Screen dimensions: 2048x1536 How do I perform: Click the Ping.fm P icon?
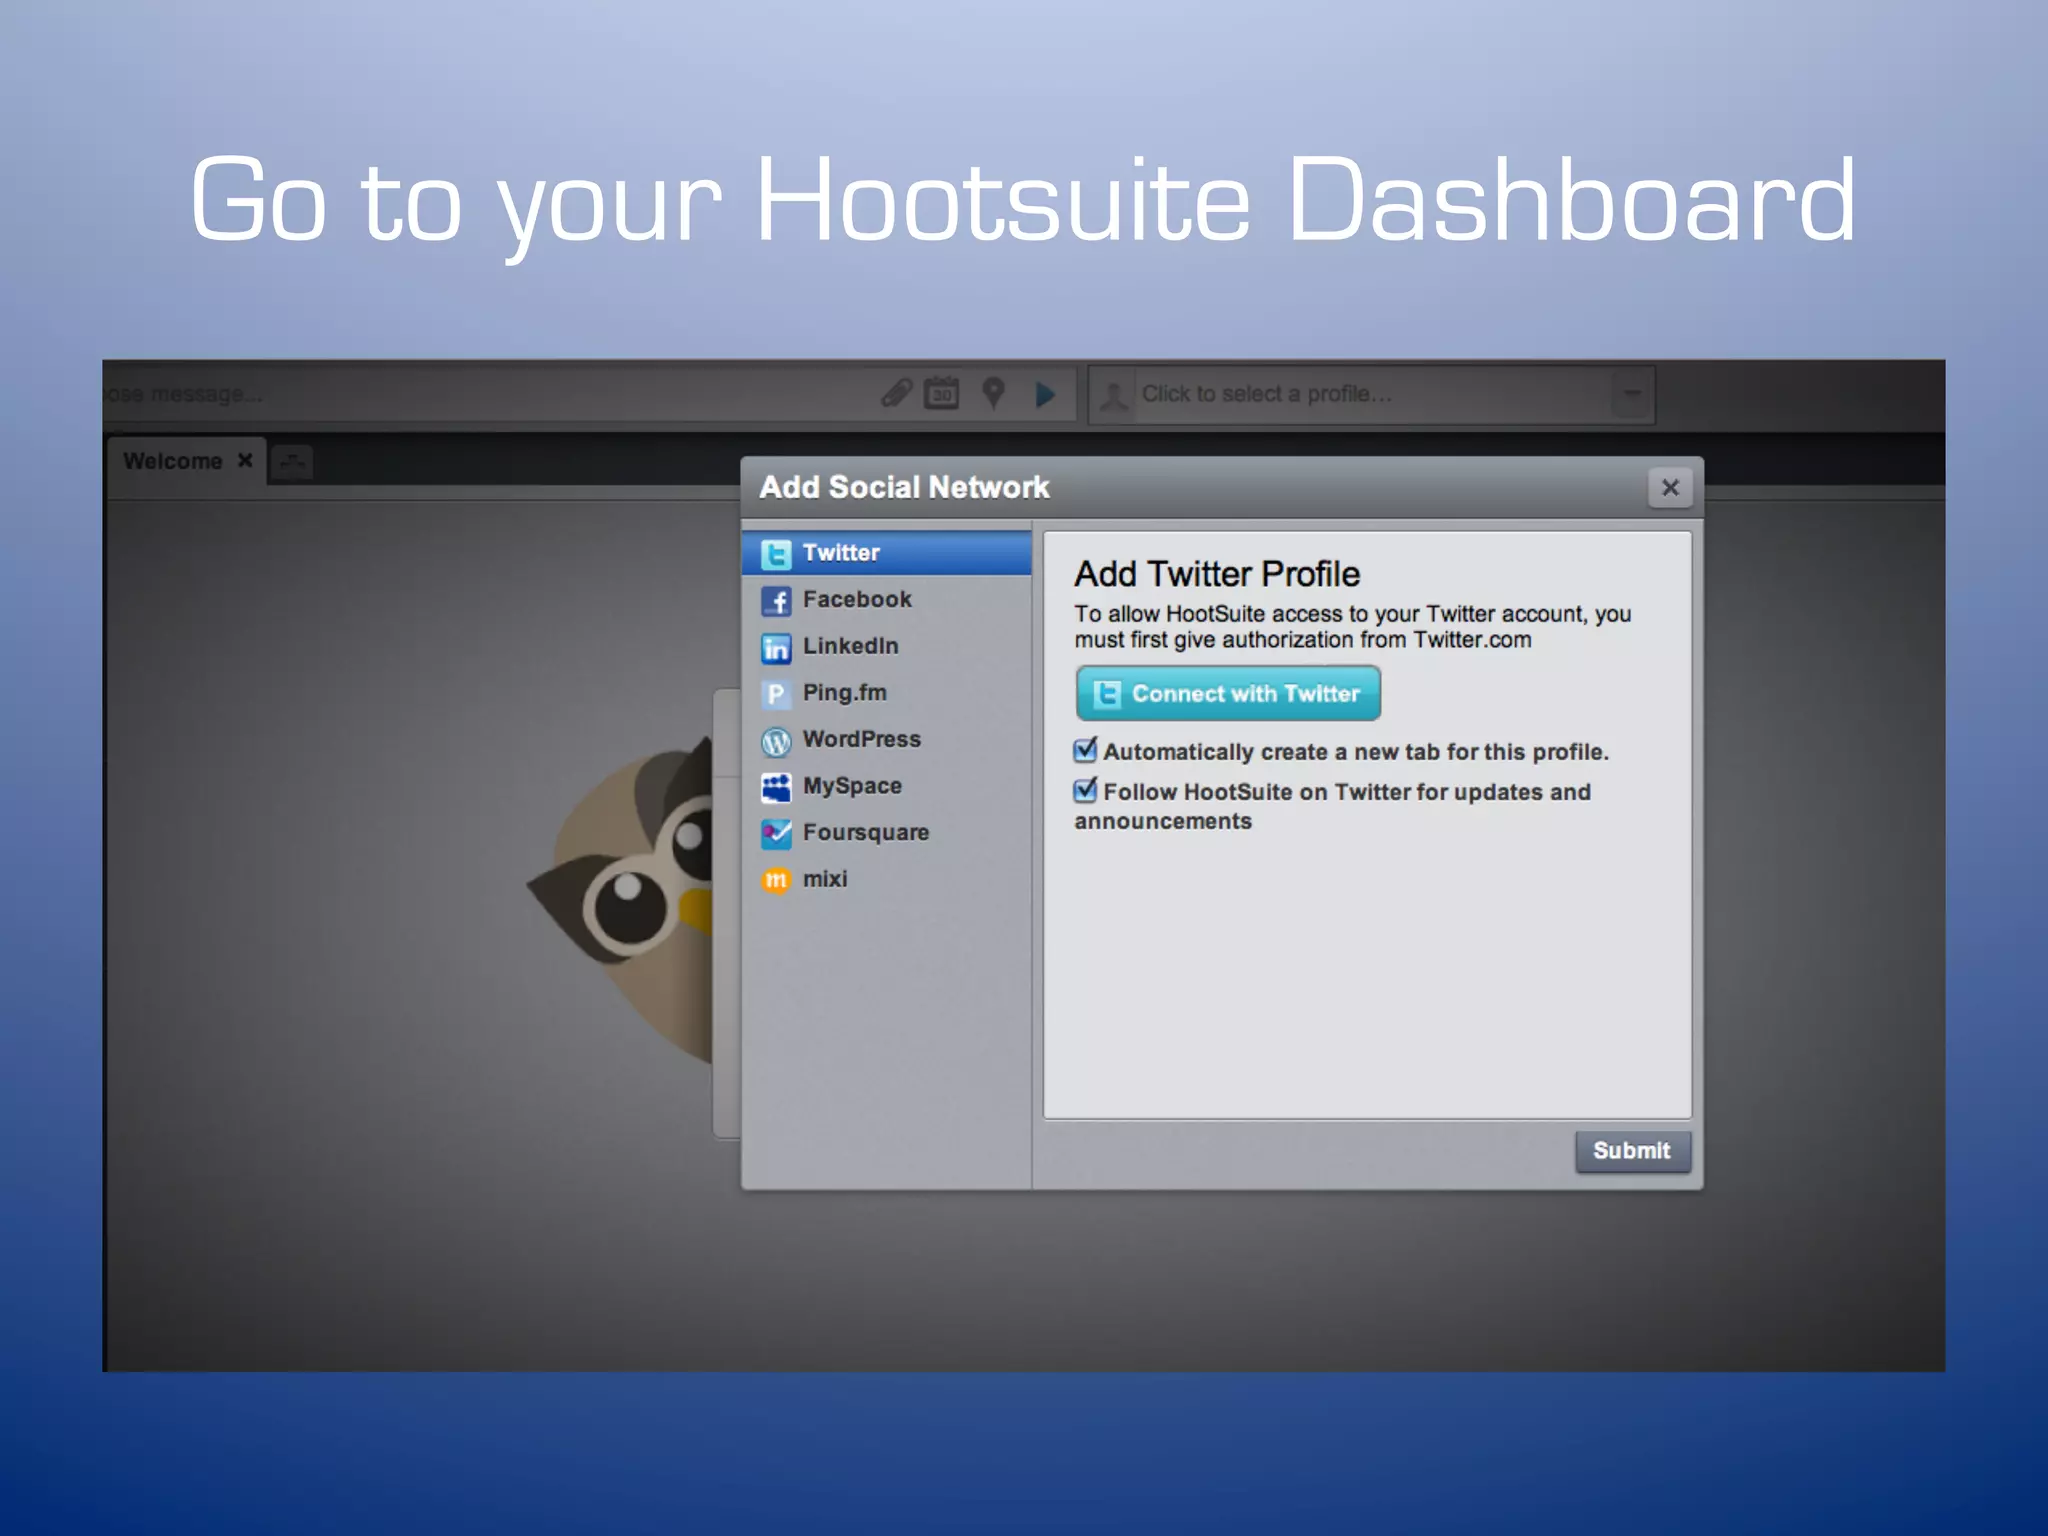point(776,694)
